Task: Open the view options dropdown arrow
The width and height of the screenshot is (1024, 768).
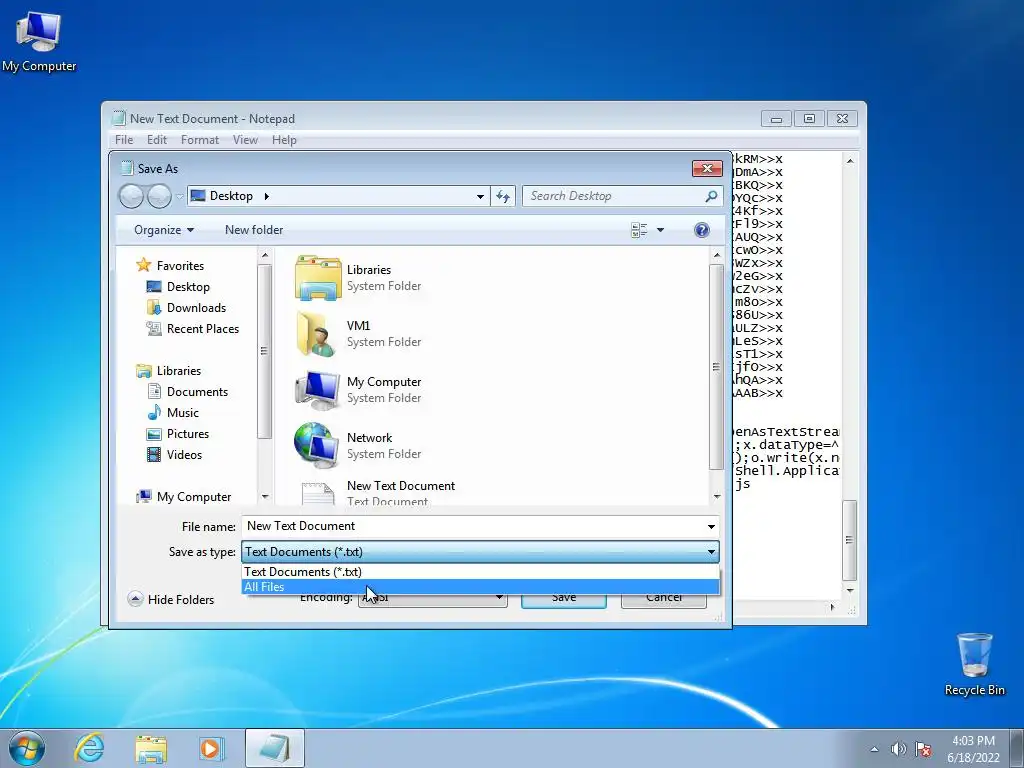Action: [660, 230]
